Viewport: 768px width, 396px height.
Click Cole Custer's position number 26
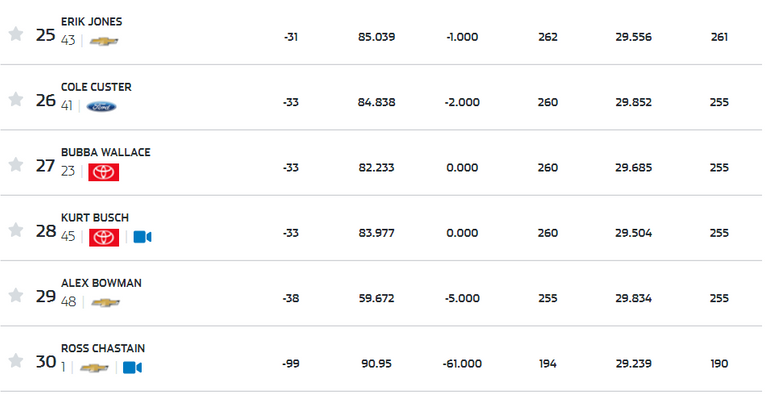[x=46, y=100]
